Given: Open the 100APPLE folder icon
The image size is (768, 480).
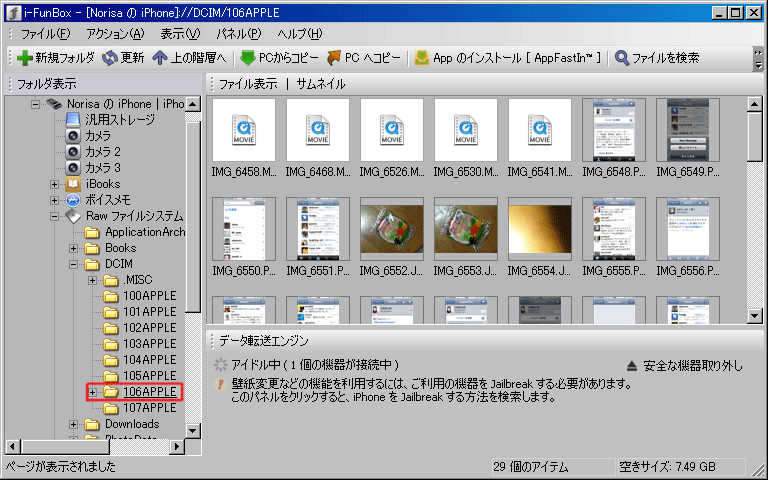Looking at the screenshot, I should (x=111, y=296).
